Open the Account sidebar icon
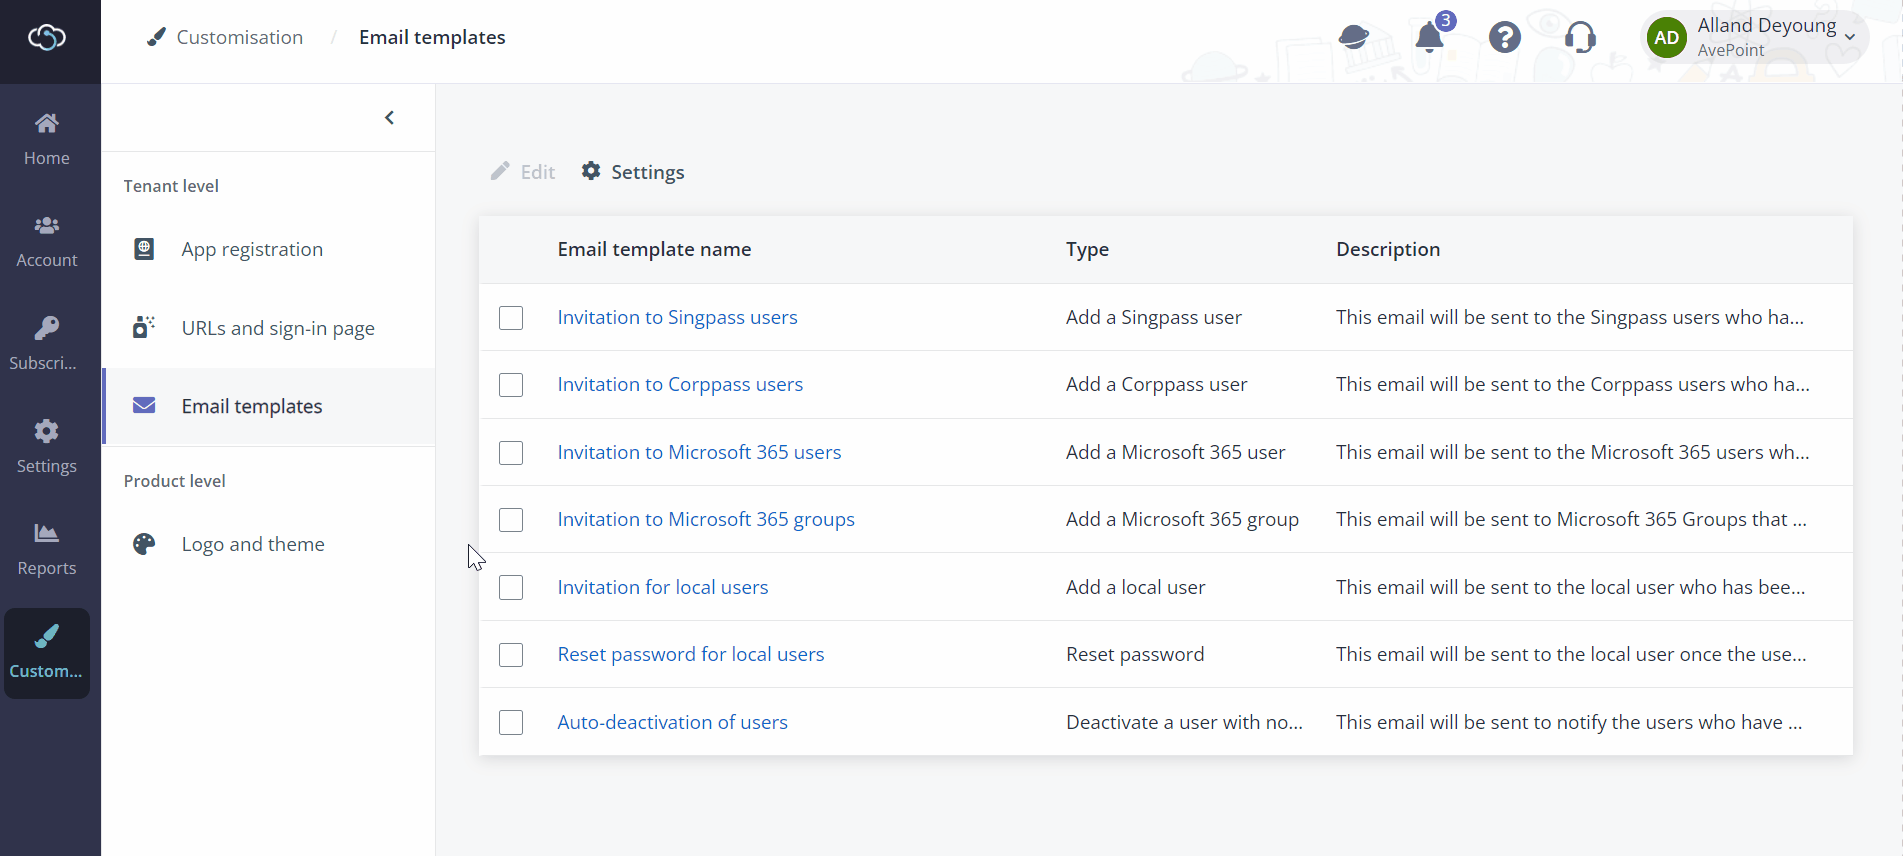Screen dimensions: 1903x856 pyautogui.click(x=47, y=226)
